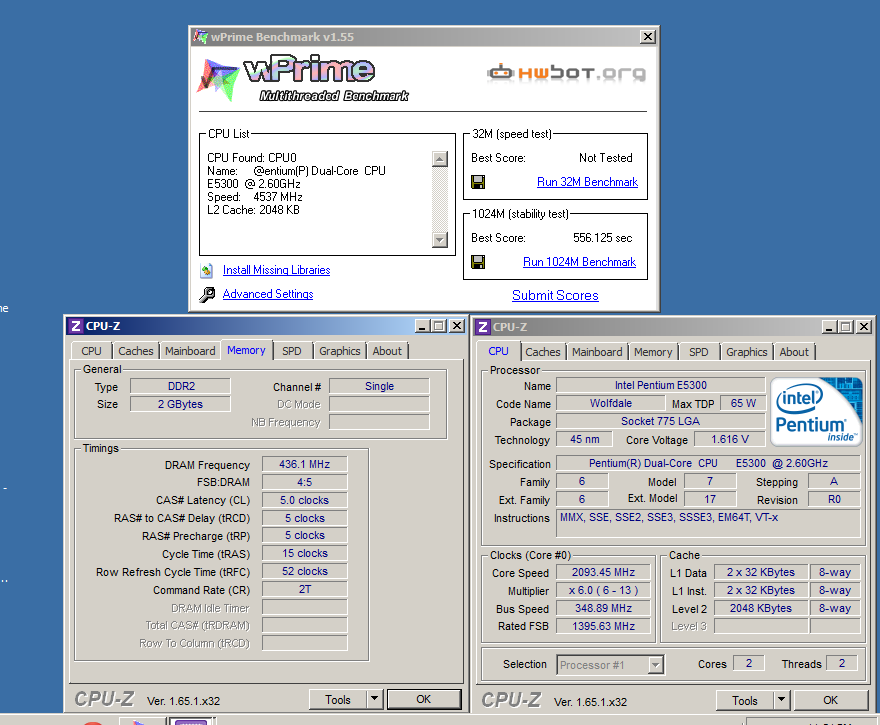Open Mainboard tab in right CPU-Z window

[x=597, y=352]
